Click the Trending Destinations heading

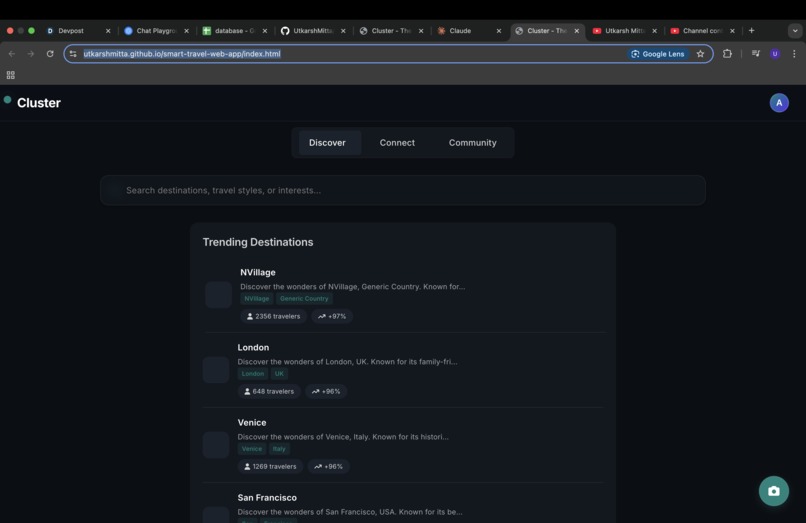tap(258, 242)
